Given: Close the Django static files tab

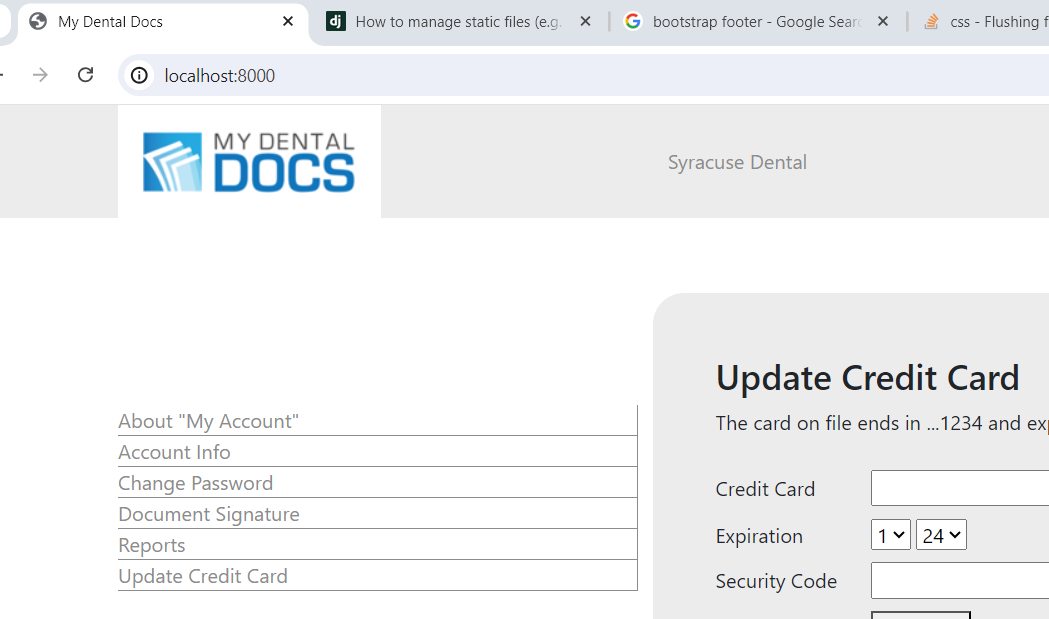Looking at the screenshot, I should [x=586, y=21].
